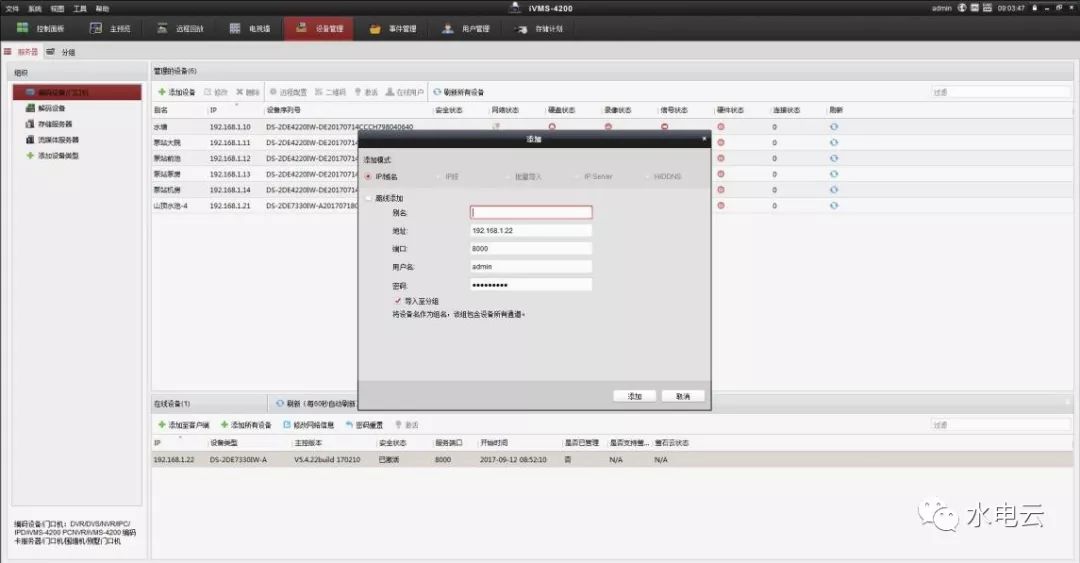Click the password field in add dialog

point(530,285)
